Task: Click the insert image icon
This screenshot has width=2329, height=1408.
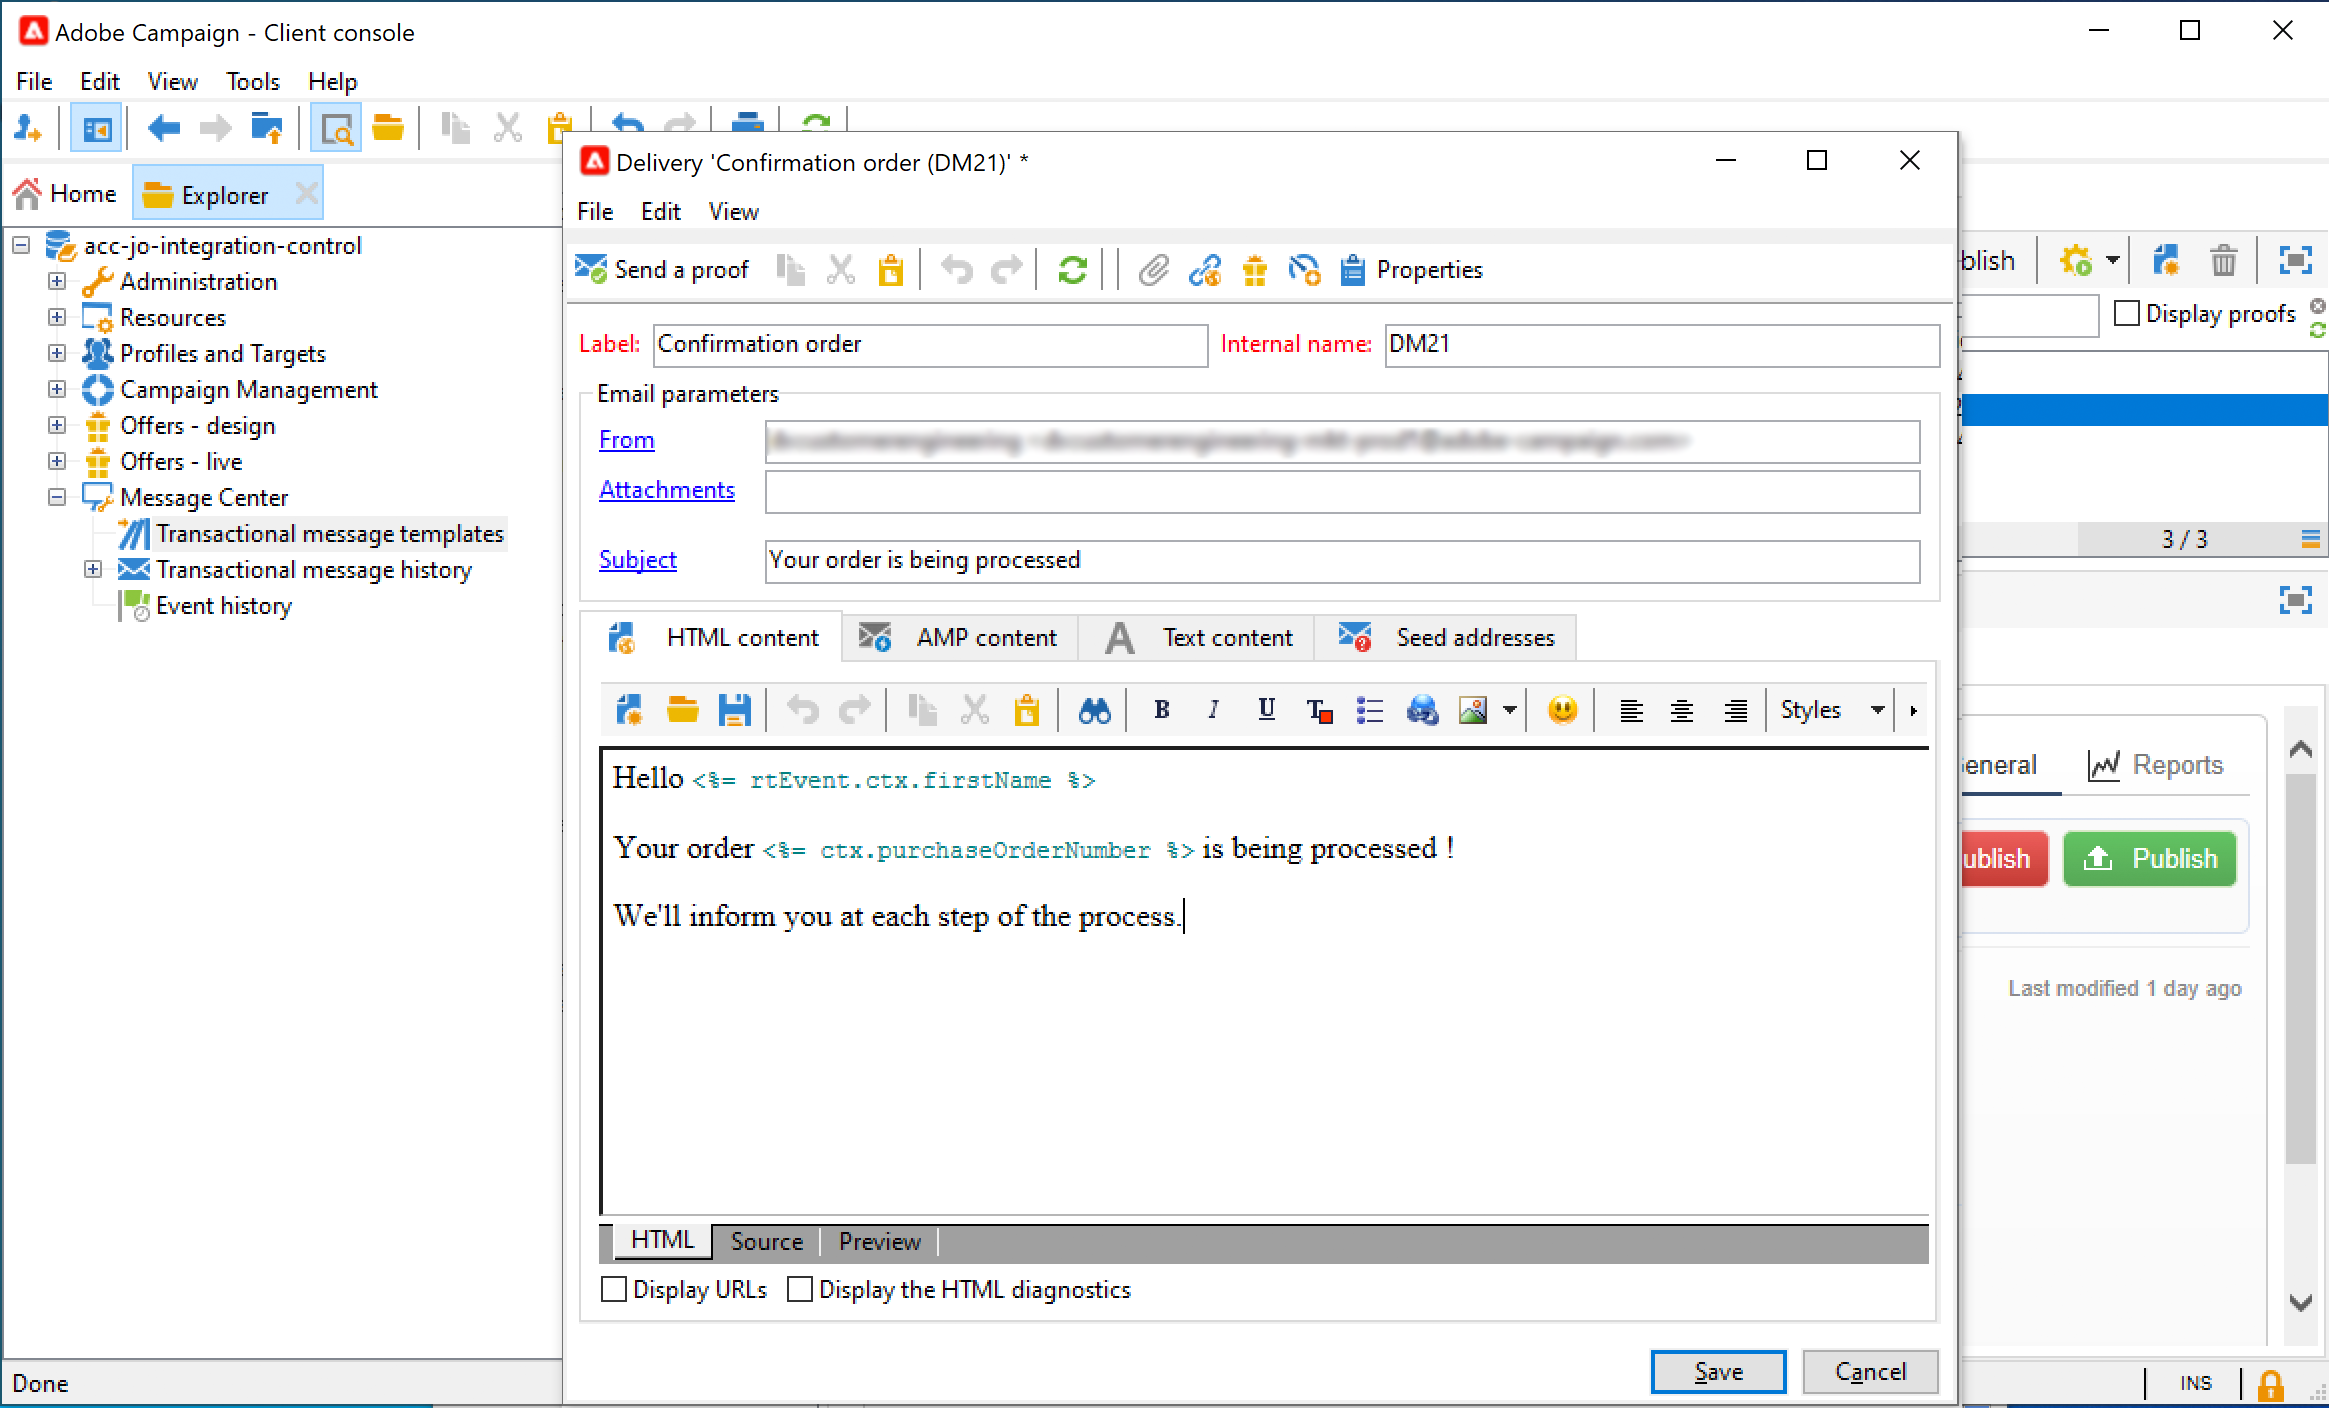Action: pyautogui.click(x=1473, y=710)
